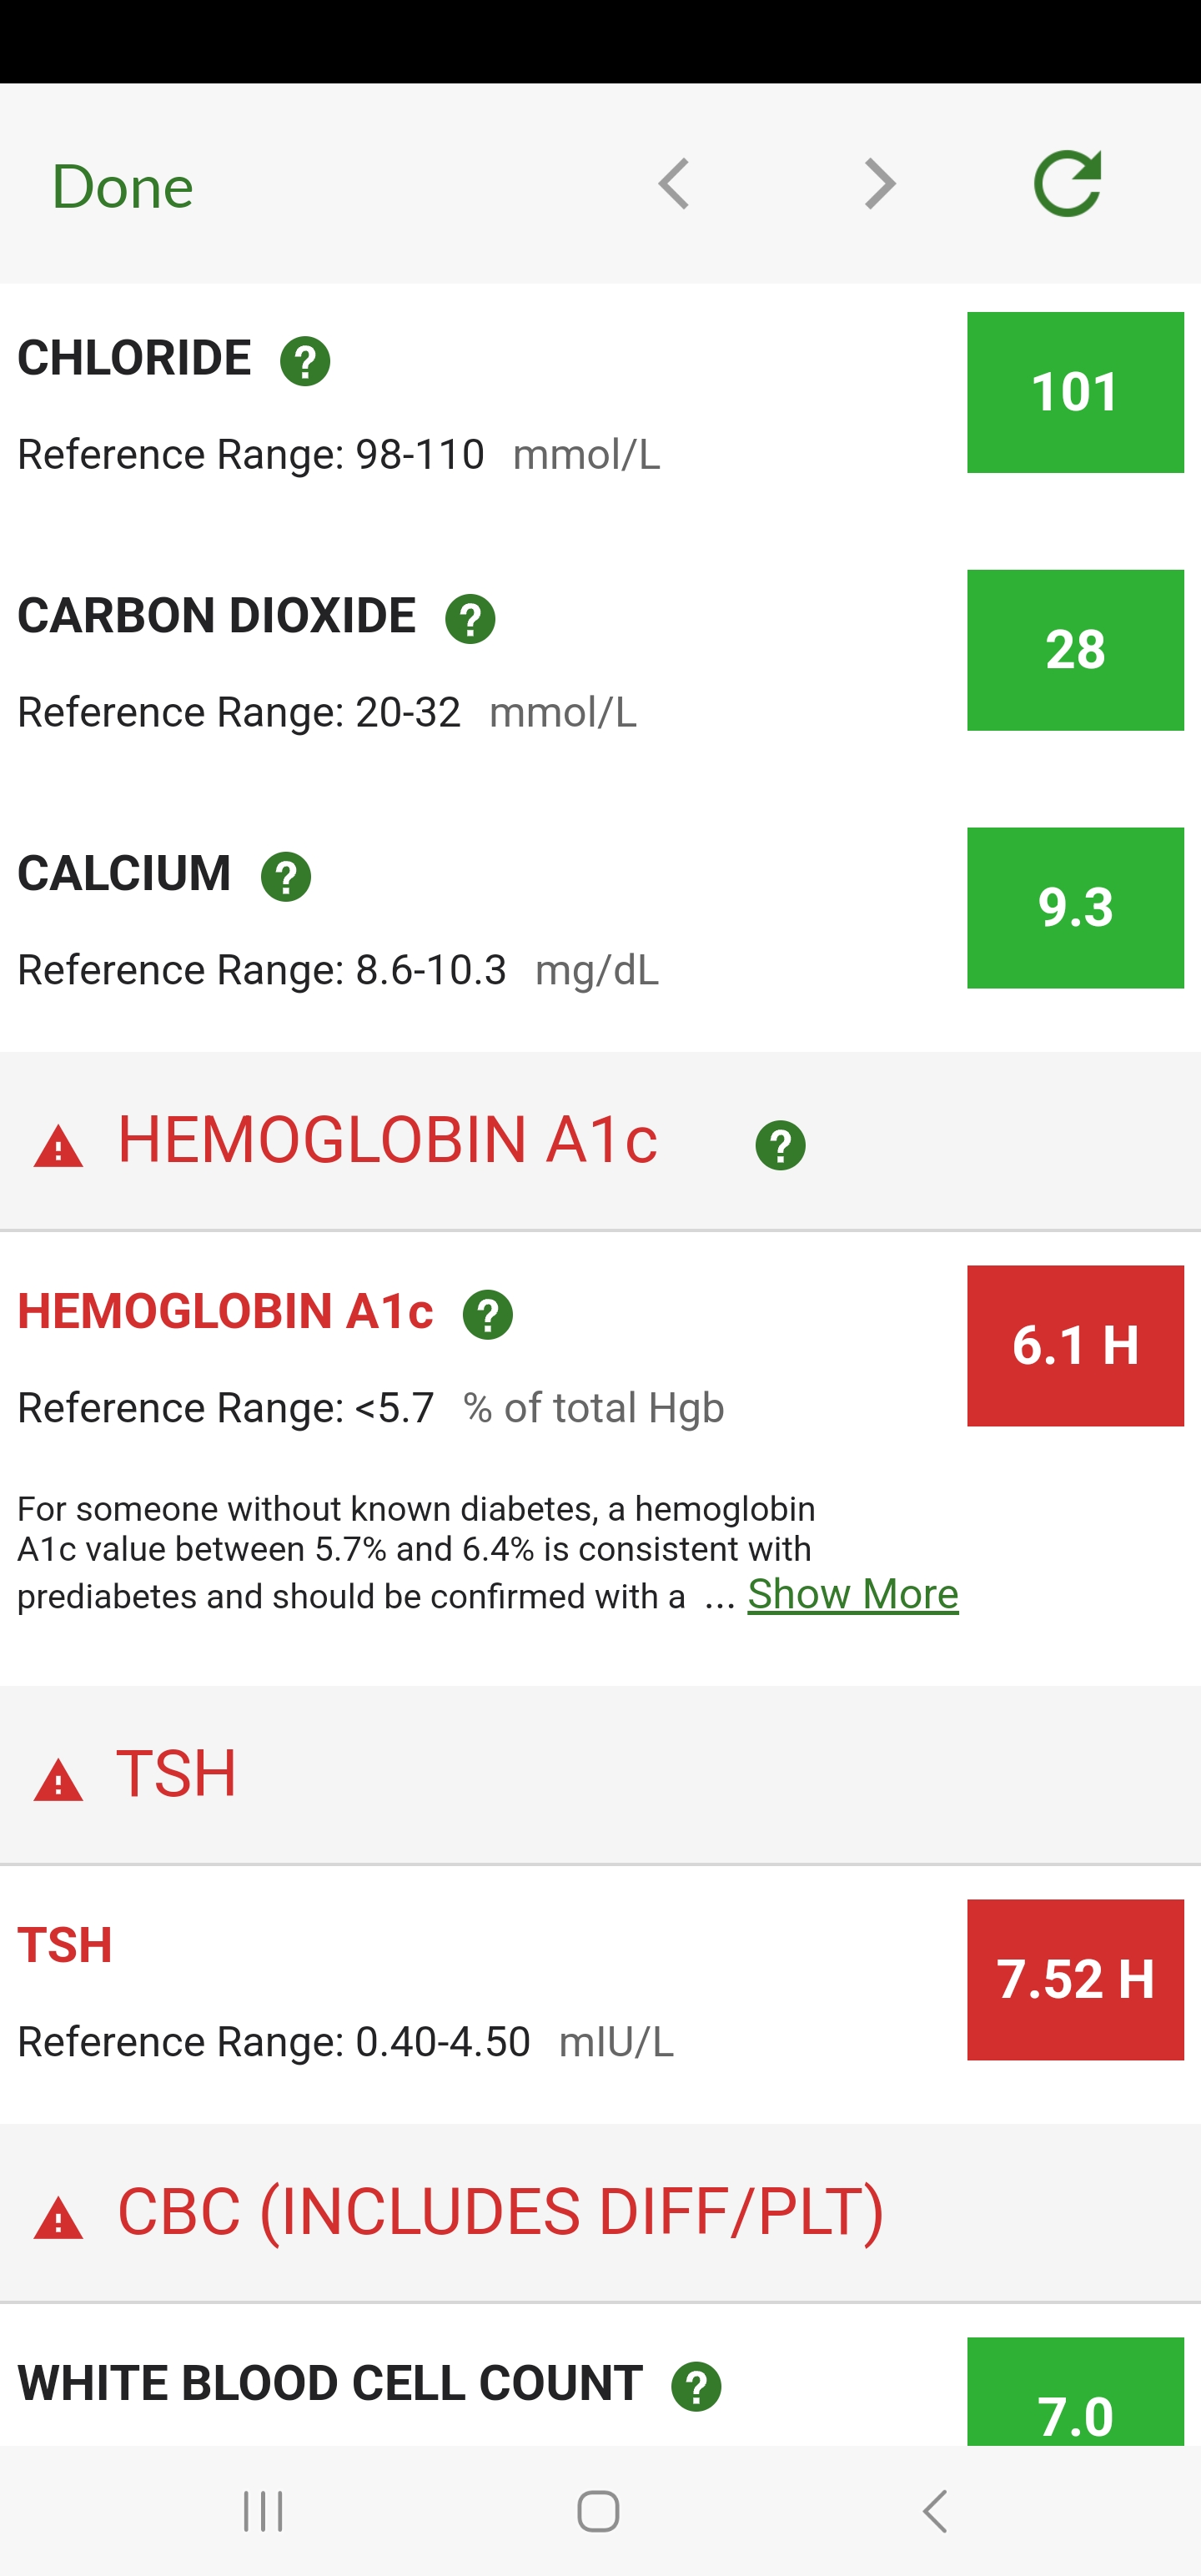Open Carbon Dioxide help info icon
Viewport: 1201px width, 2576px height.
(470, 619)
